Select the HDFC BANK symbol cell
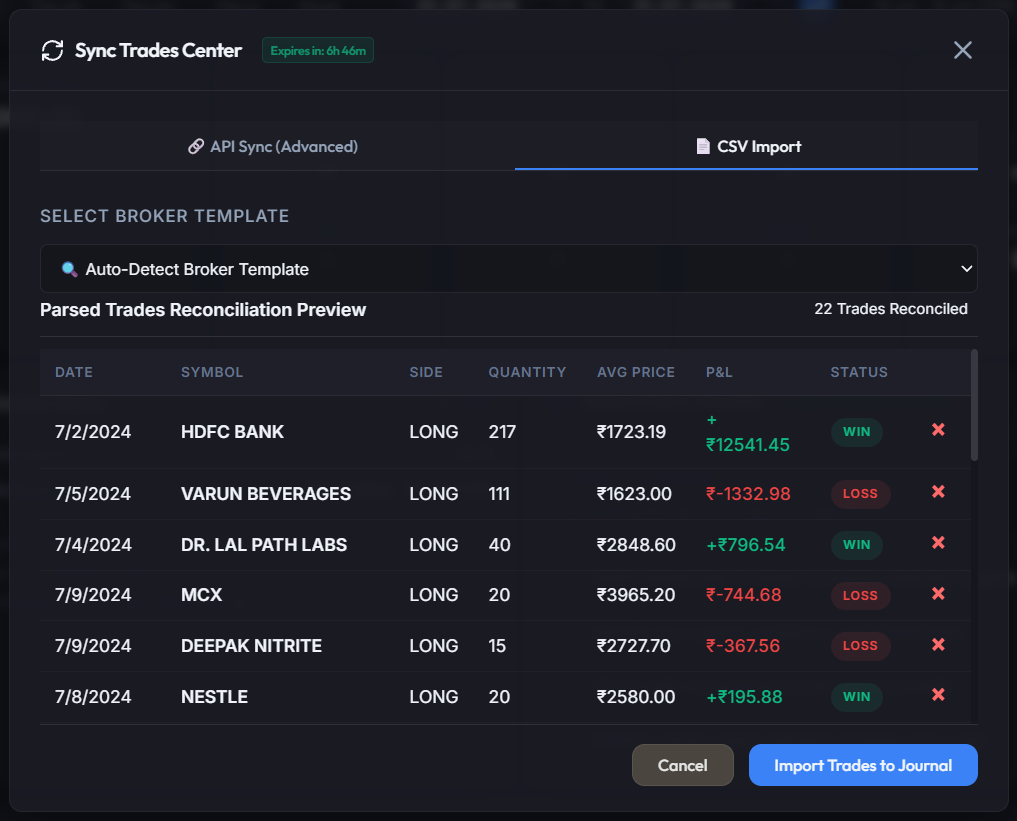The height and width of the screenshot is (821, 1017). pos(232,432)
